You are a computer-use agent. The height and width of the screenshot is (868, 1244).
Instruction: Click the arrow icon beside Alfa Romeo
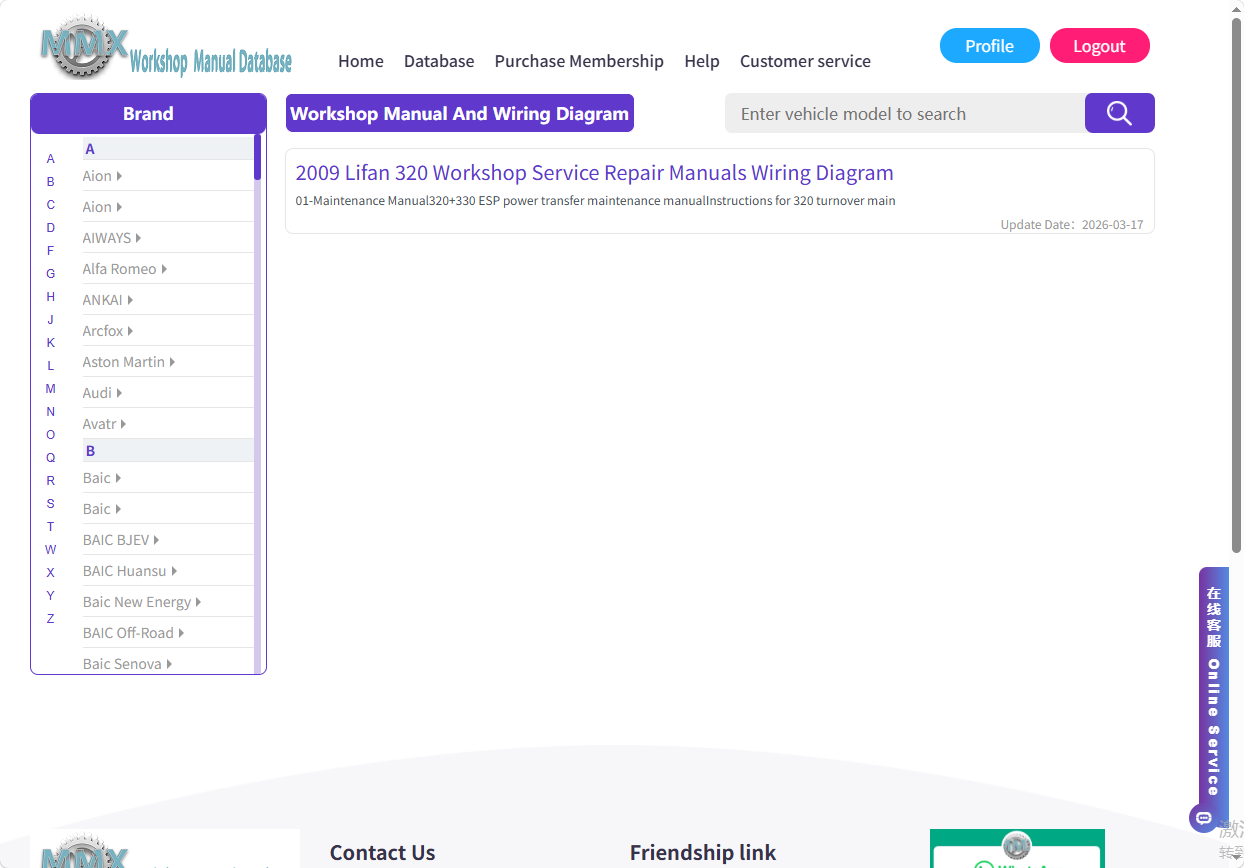[x=164, y=269]
